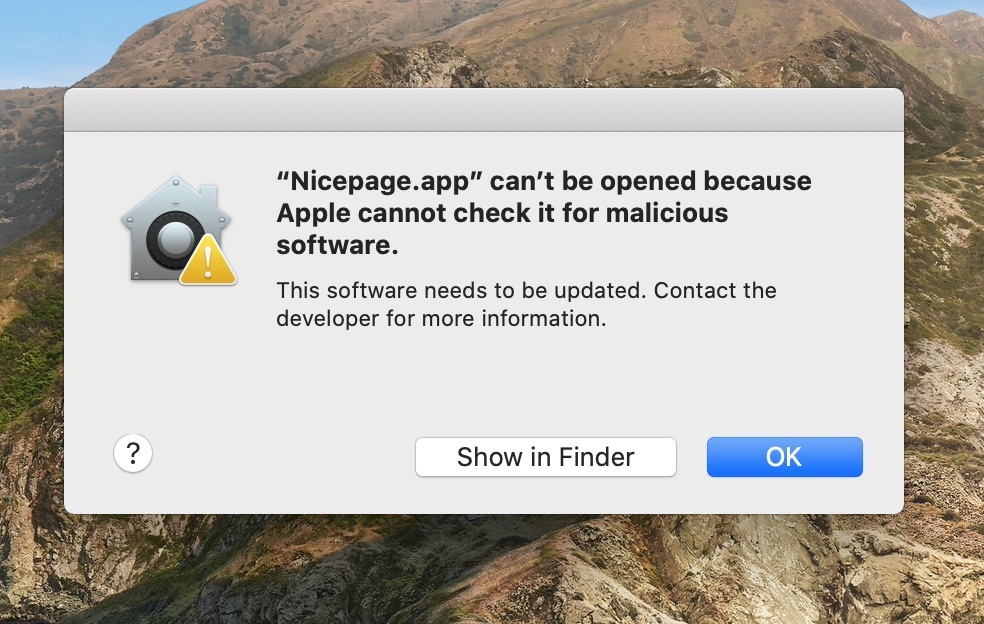Viewport: 984px width, 624px height.
Task: Click "developer for more information" line
Action: [441, 318]
